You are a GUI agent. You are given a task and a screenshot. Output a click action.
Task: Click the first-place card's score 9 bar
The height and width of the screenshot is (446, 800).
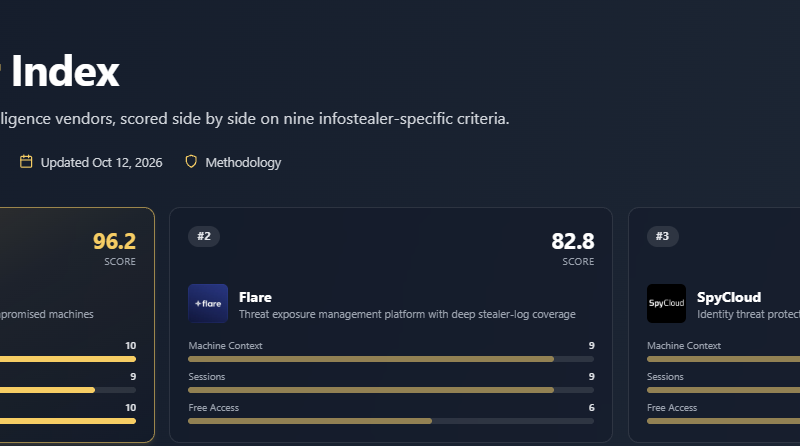[x=68, y=390]
